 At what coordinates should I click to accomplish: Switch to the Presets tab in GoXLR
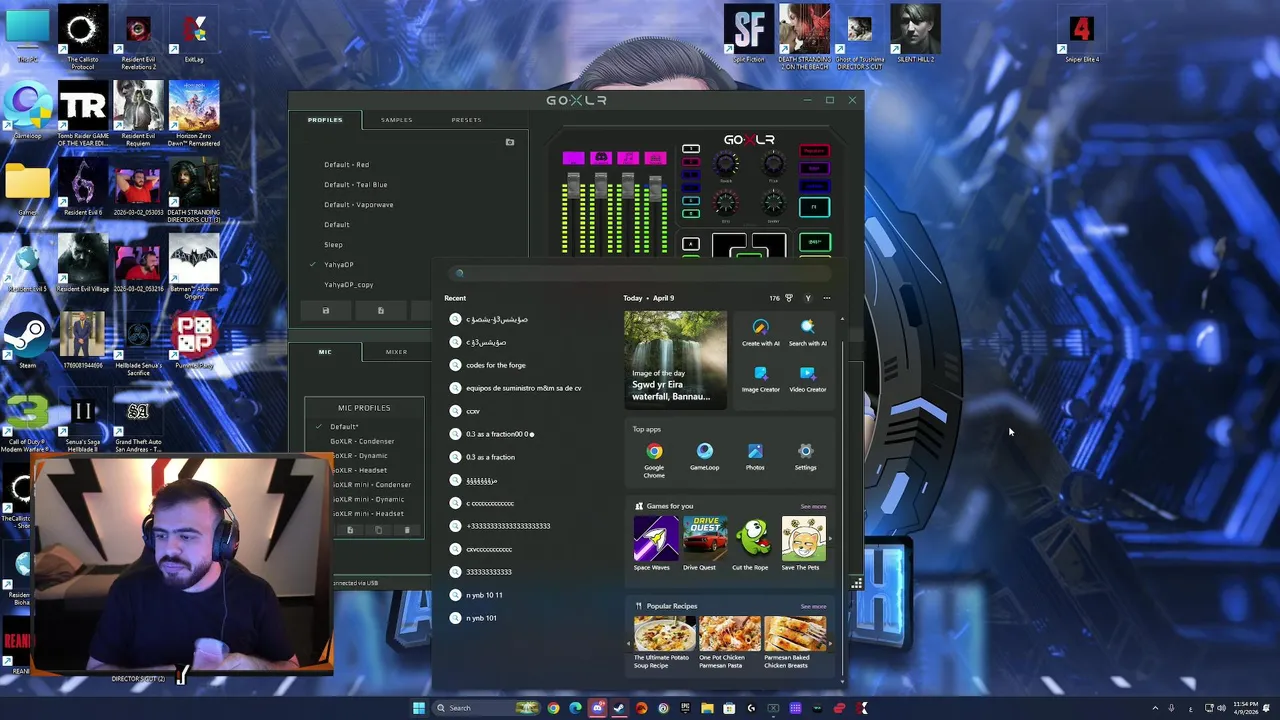coord(466,120)
